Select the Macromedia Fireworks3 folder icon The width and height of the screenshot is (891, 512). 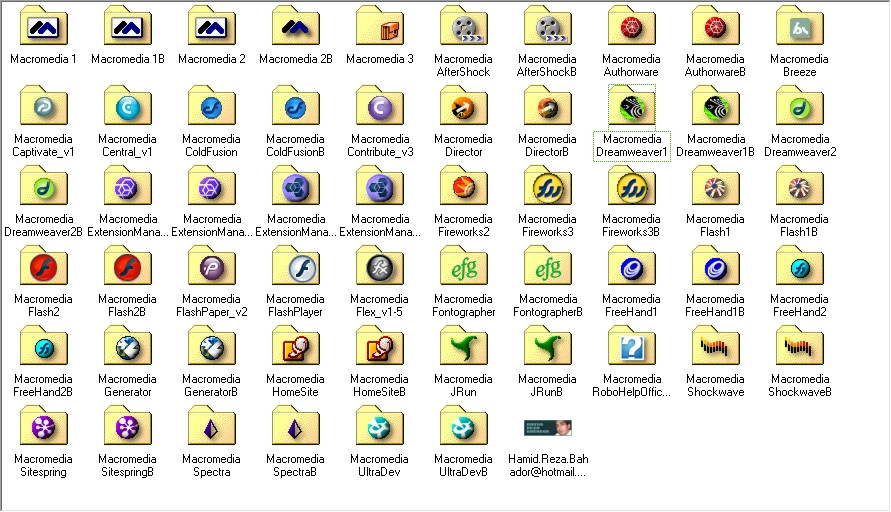click(547, 185)
